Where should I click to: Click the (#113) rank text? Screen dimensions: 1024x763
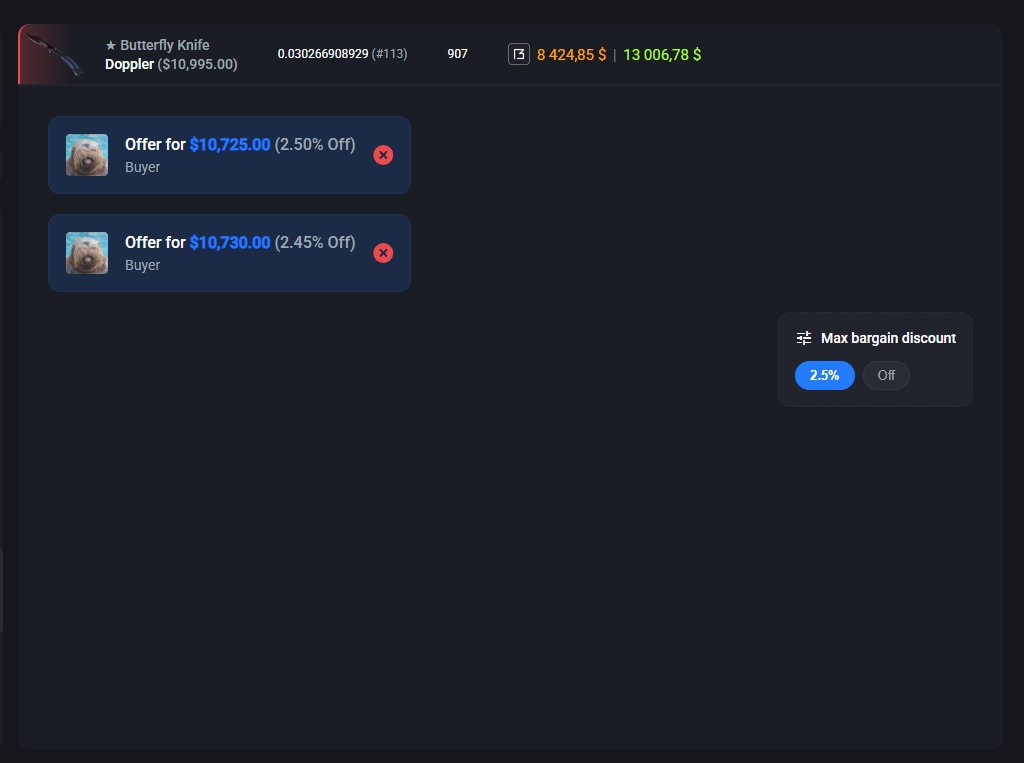click(389, 54)
